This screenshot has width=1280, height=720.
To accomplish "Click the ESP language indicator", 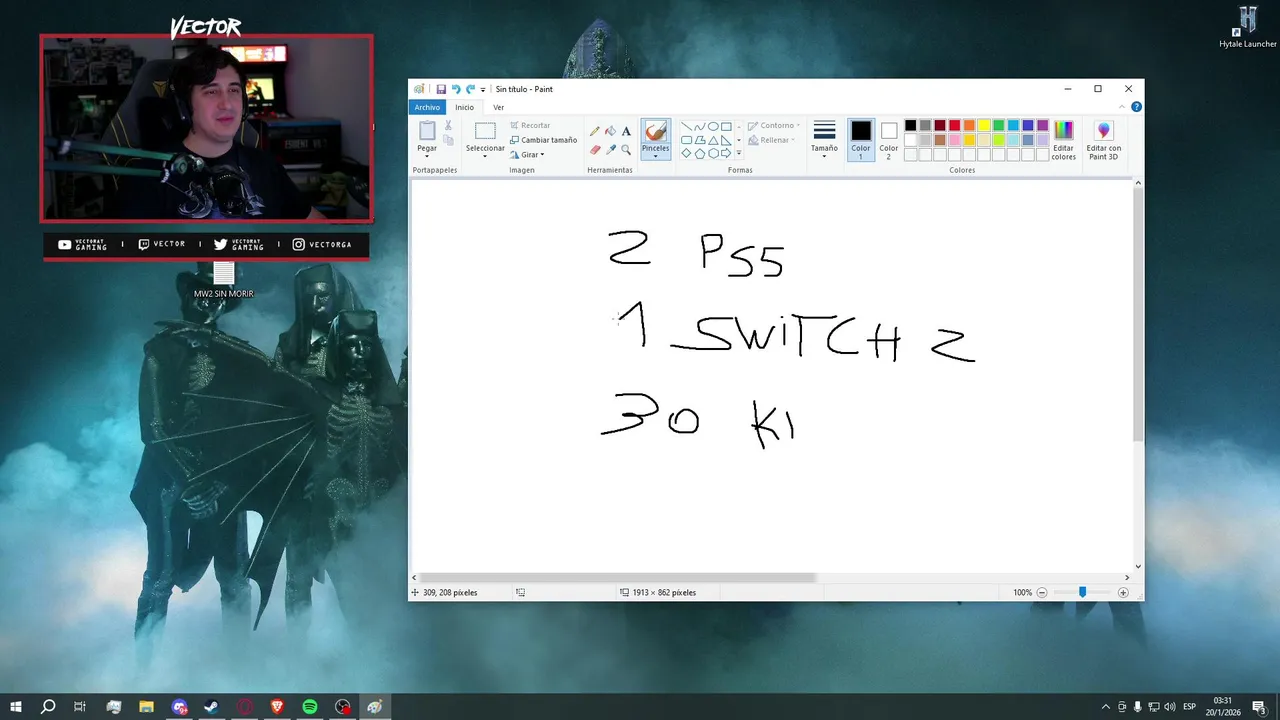I will coord(1190,707).
